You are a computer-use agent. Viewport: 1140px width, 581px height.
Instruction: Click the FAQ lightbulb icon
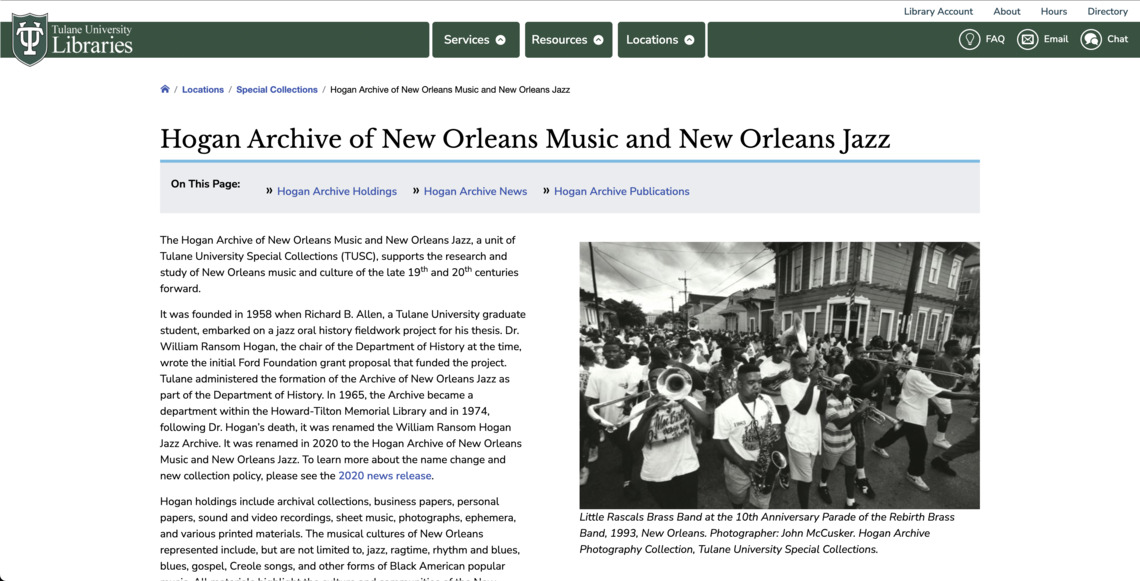(969, 39)
